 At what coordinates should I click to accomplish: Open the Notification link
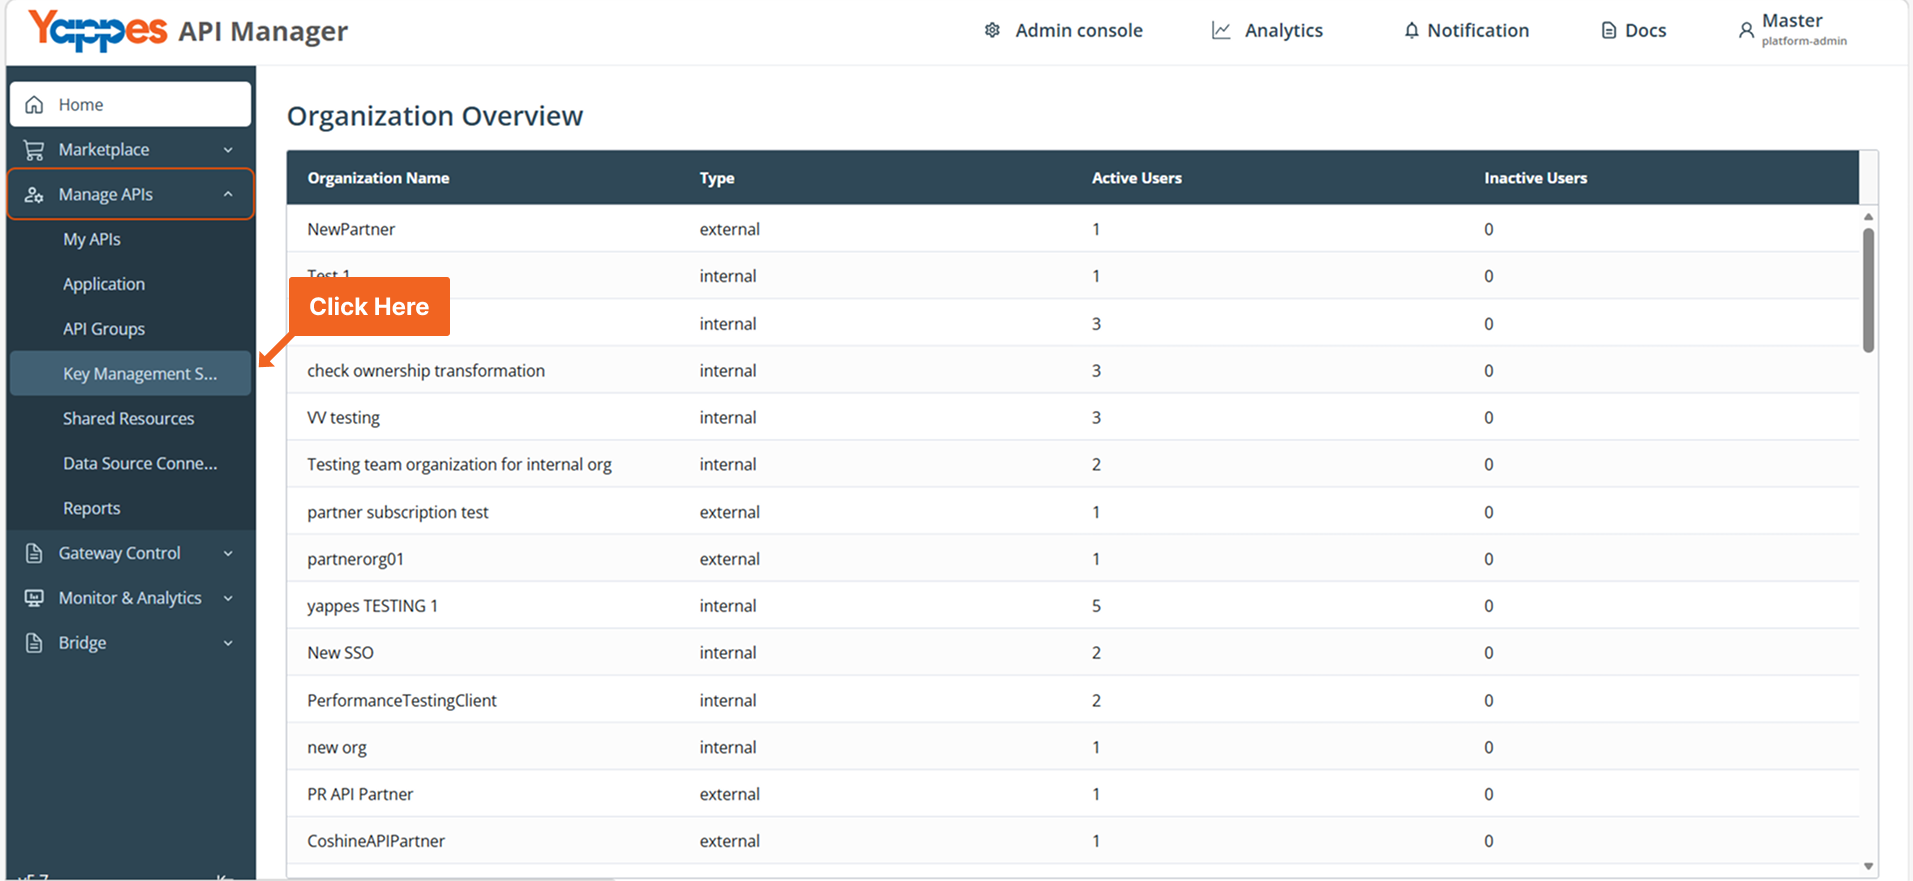tap(1466, 30)
